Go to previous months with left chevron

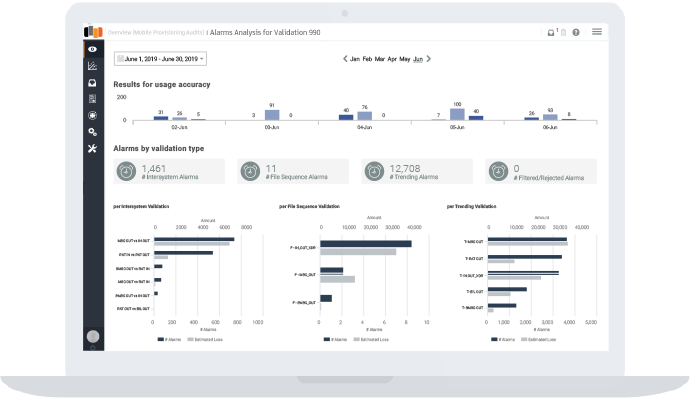point(345,59)
